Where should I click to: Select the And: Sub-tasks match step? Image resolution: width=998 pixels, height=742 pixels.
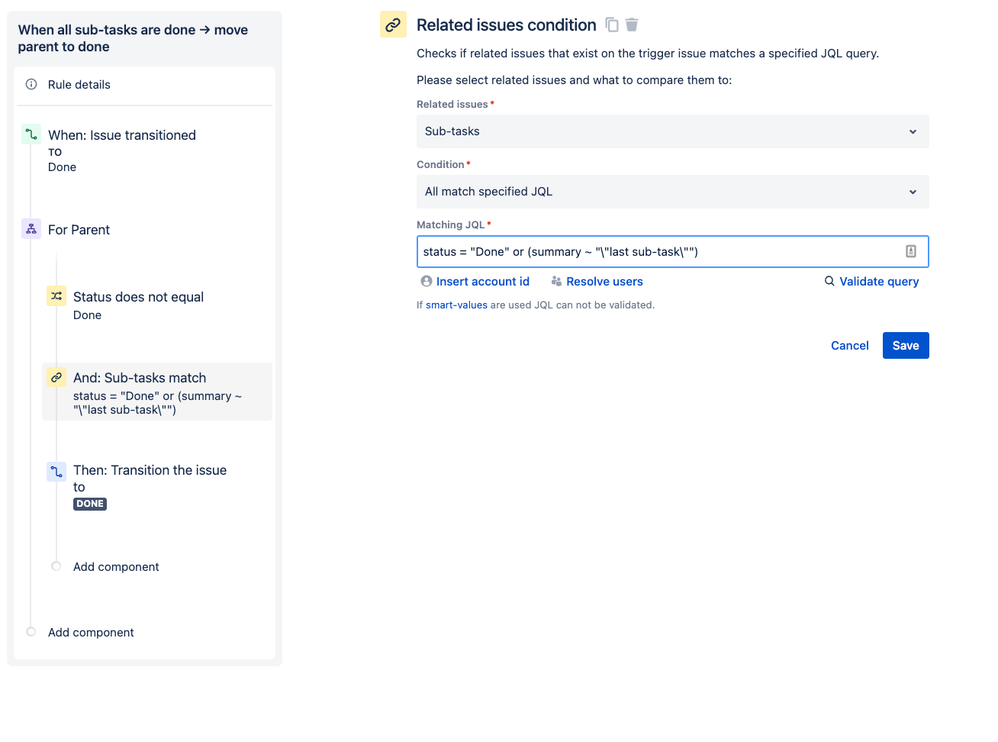(x=157, y=391)
